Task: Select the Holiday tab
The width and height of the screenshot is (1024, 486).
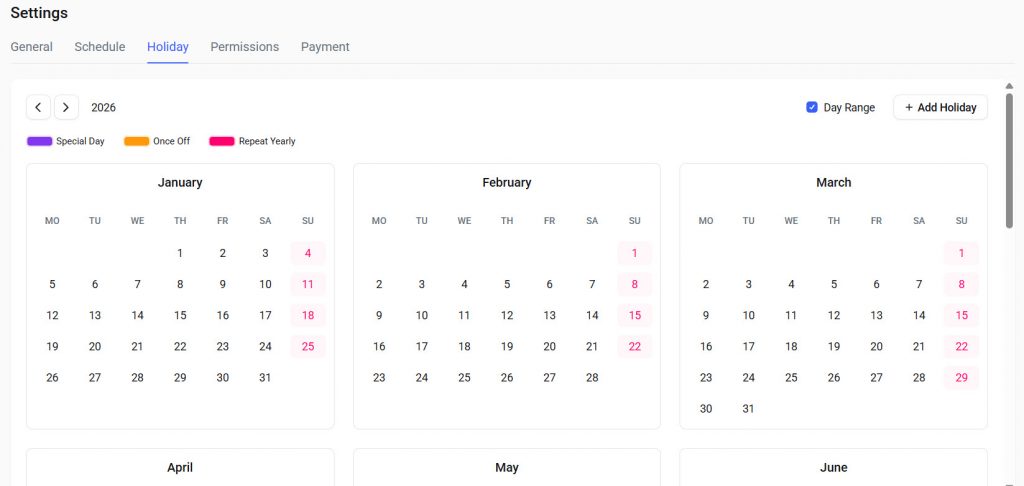Action: click(168, 47)
